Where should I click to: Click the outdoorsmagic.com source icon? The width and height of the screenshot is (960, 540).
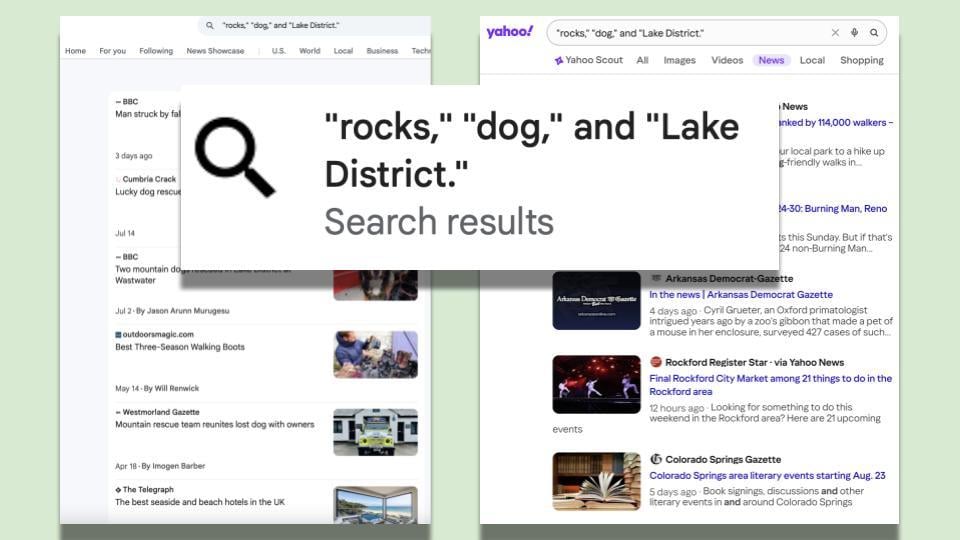[x=118, y=334]
